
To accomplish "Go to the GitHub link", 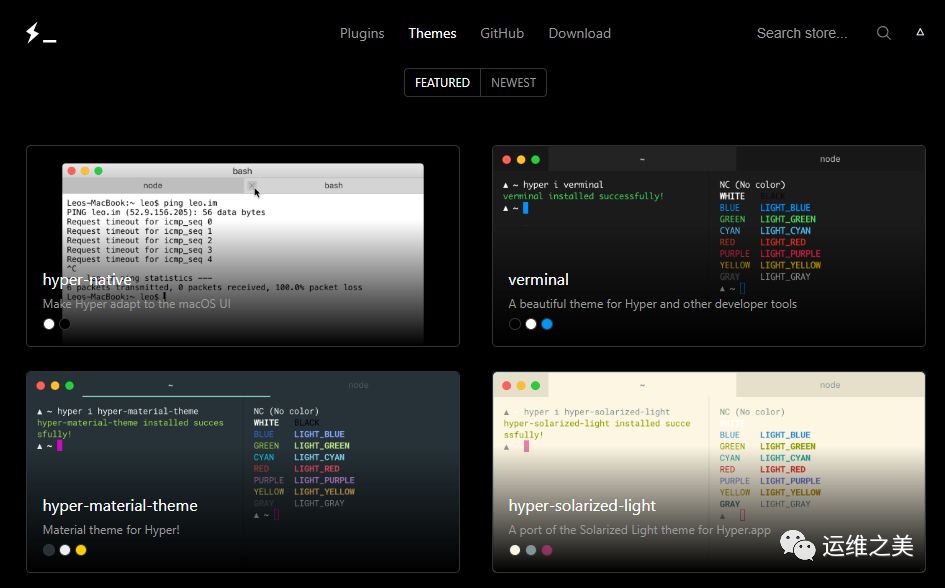I will click(502, 33).
